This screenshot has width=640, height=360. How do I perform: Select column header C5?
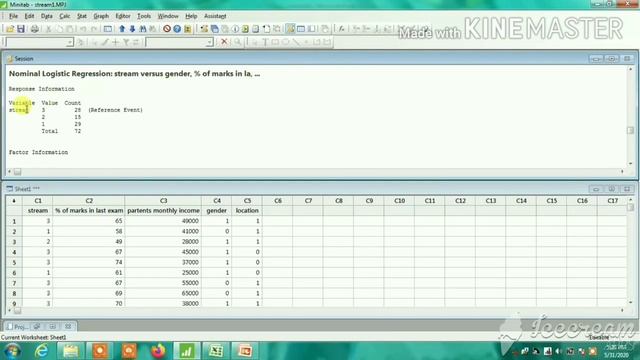tap(247, 200)
